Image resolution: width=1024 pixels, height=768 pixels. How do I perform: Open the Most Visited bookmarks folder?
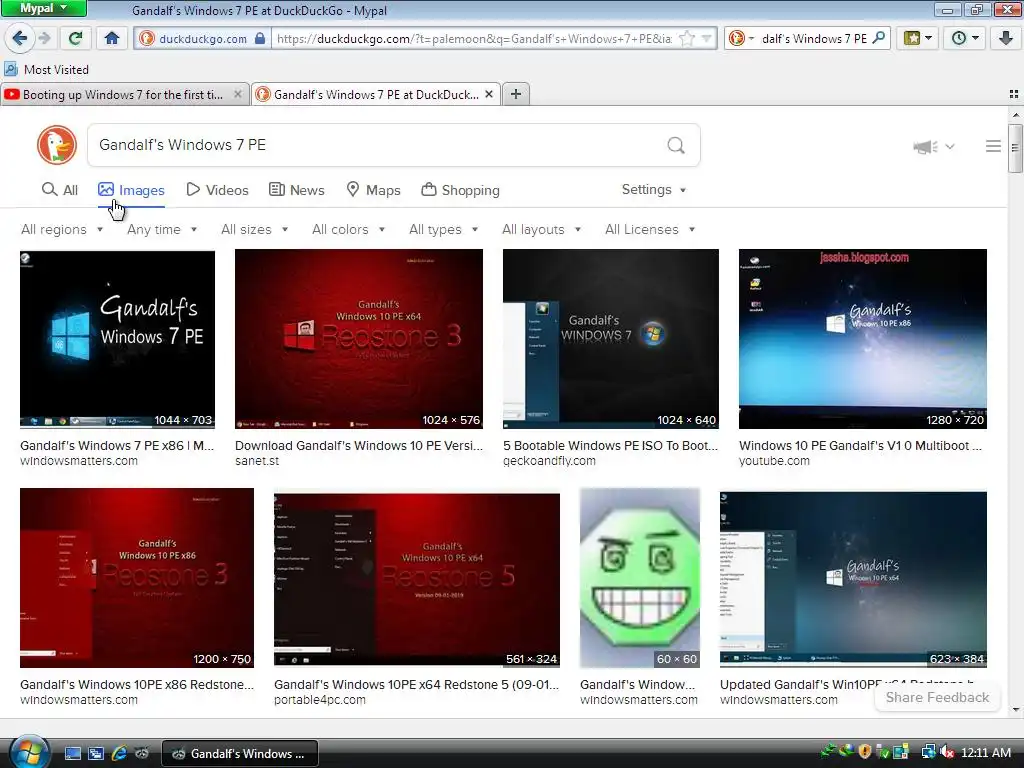[x=56, y=69]
